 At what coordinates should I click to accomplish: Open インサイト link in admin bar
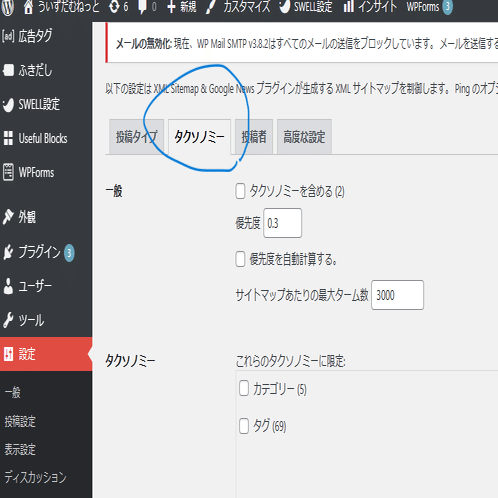pyautogui.click(x=377, y=7)
